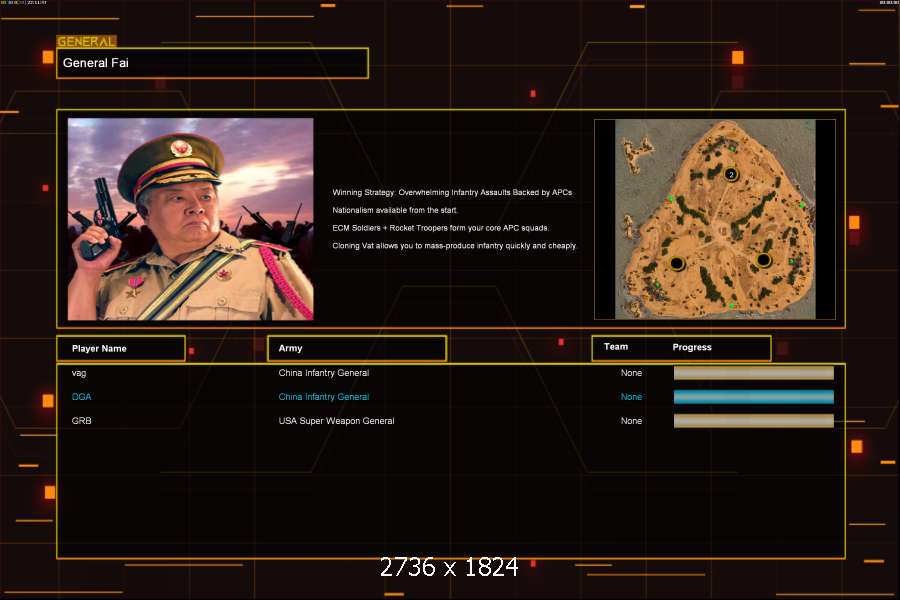Click the General Fai portrait image
Image resolution: width=900 pixels, height=600 pixels.
click(x=191, y=219)
